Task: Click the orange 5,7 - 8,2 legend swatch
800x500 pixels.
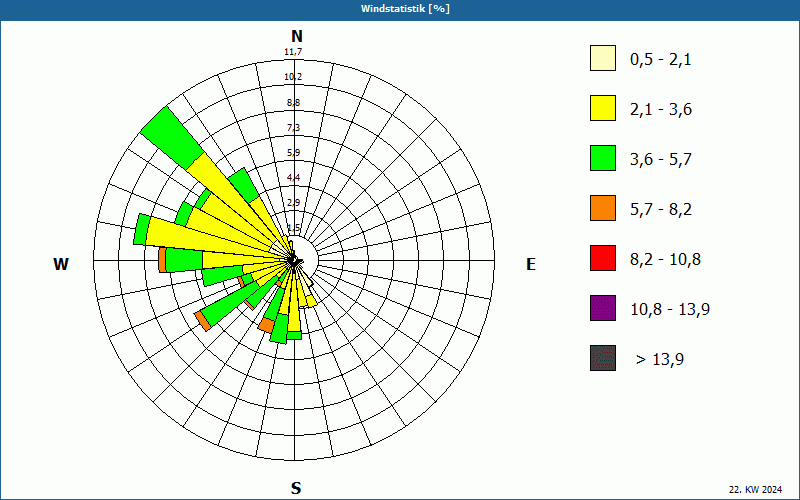Action: coord(603,208)
